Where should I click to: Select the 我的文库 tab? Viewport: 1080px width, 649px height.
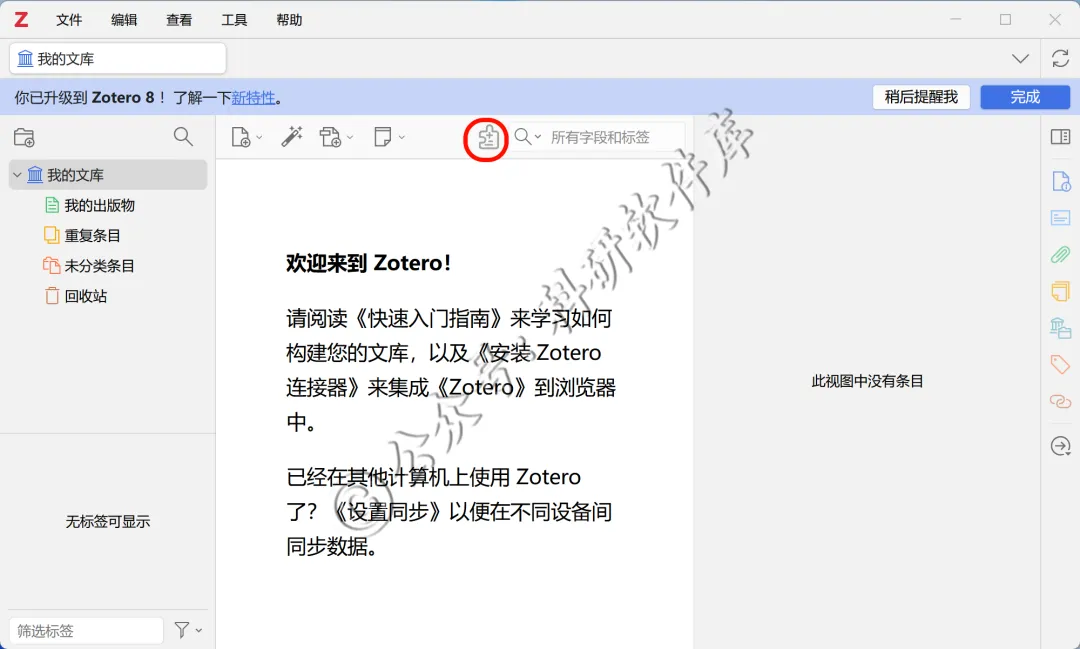tap(118, 59)
